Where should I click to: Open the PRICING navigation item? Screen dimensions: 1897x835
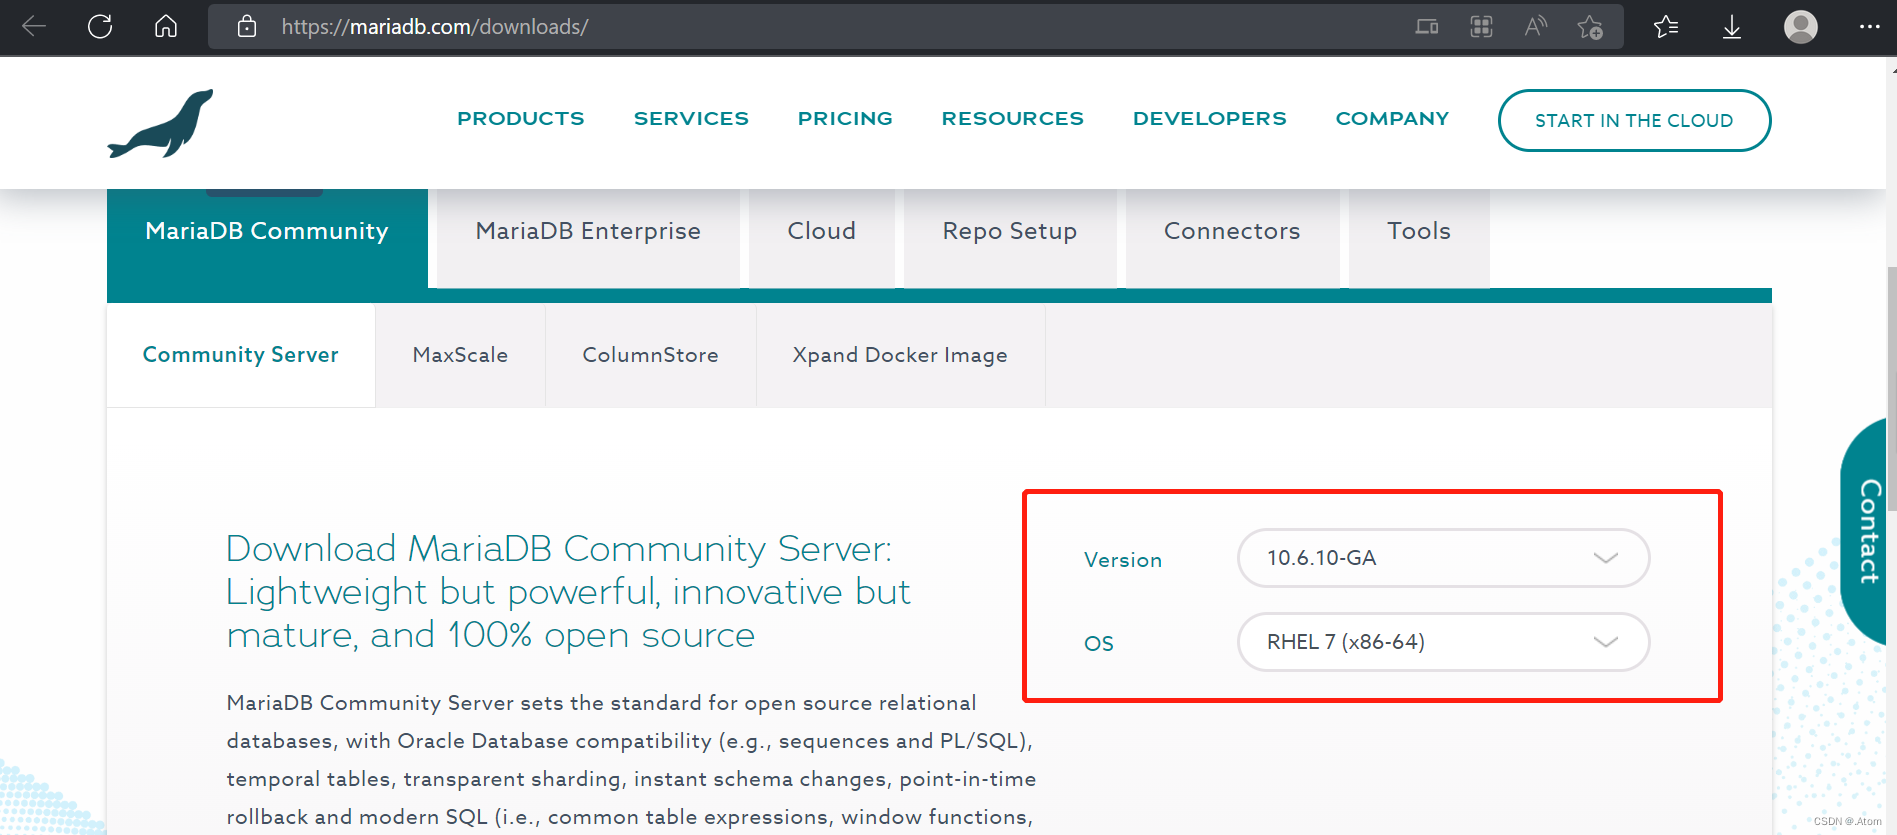pos(845,118)
